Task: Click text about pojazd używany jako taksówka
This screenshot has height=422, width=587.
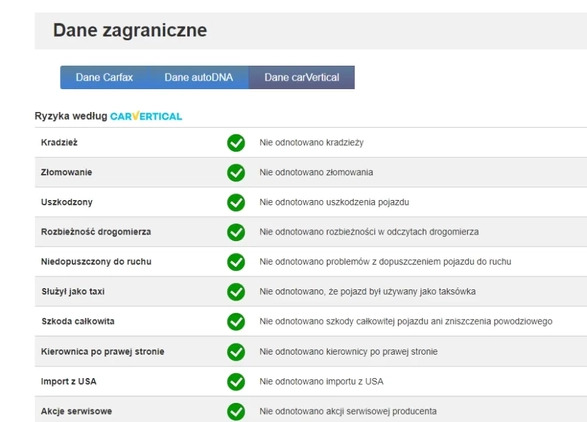Action: tap(367, 291)
